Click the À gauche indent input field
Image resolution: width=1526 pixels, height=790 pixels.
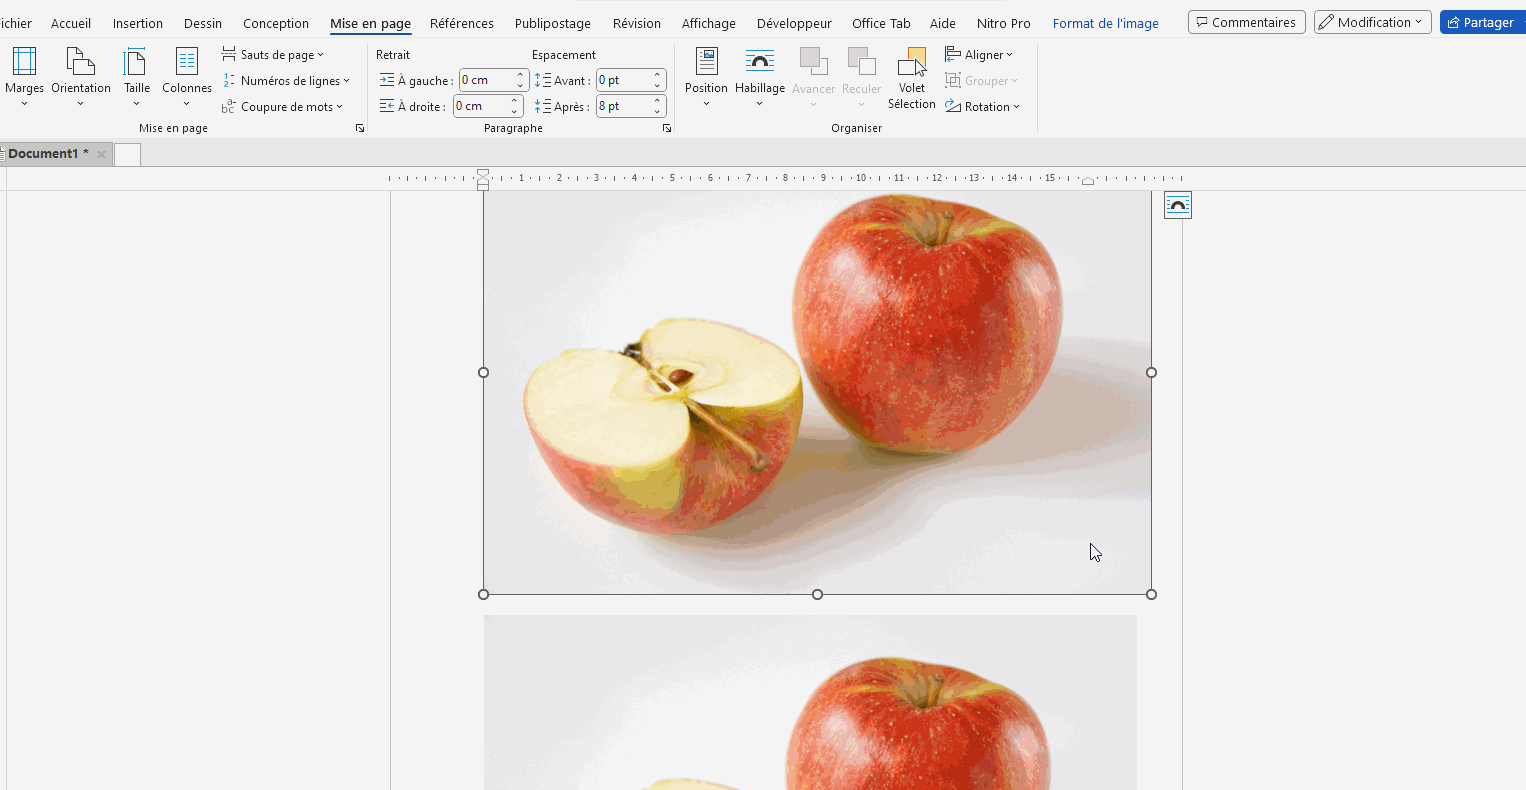click(486, 80)
